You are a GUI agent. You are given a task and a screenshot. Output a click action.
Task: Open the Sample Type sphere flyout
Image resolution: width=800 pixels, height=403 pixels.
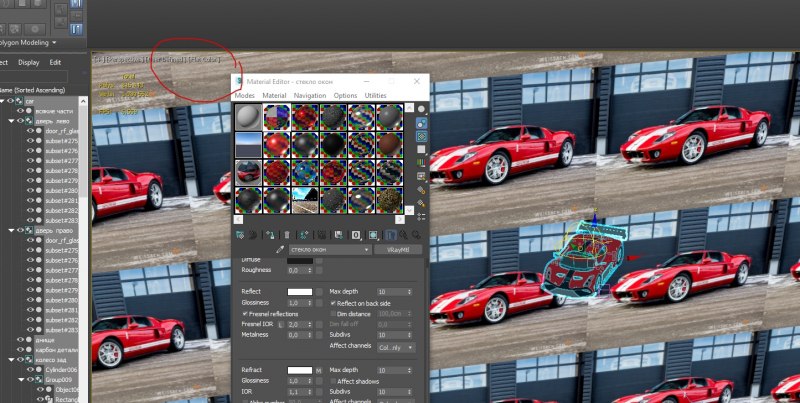[421, 109]
